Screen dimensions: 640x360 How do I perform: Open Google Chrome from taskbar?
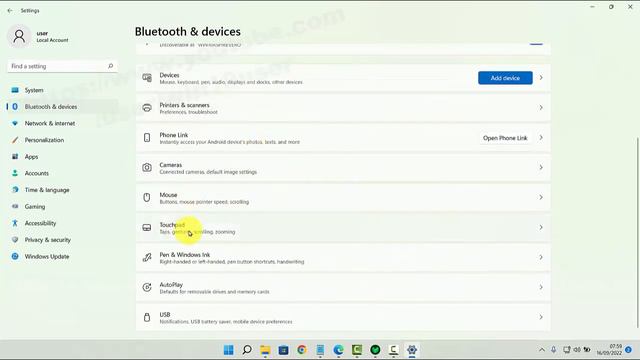[x=302, y=350]
